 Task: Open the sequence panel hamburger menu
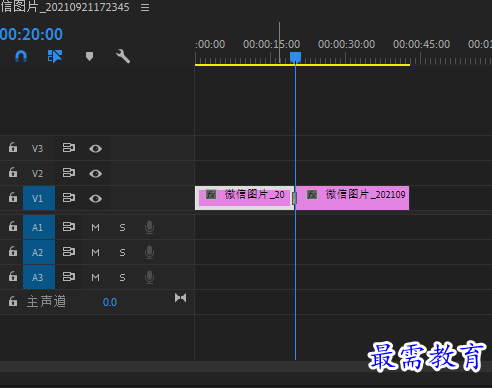145,7
